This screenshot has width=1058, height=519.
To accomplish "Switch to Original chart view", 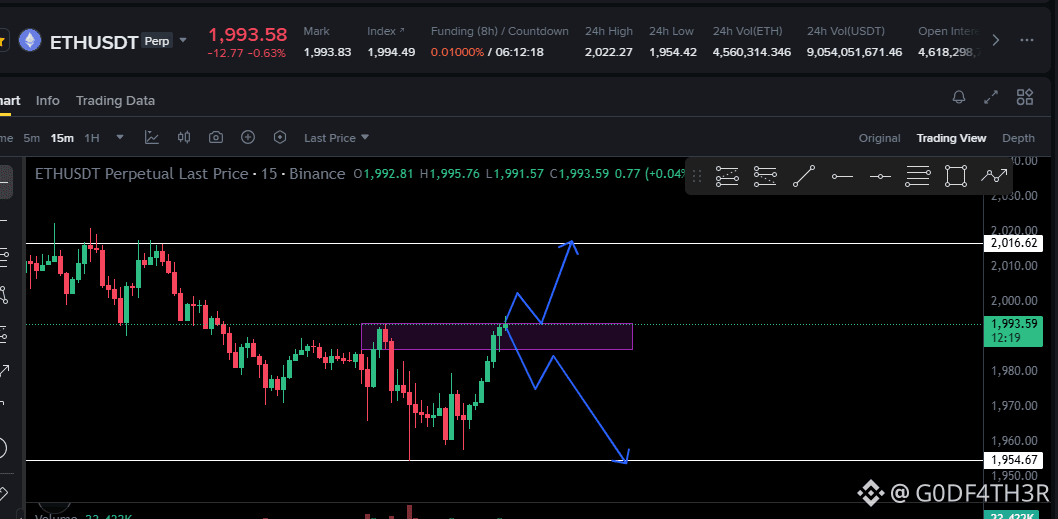I will pyautogui.click(x=879, y=138).
